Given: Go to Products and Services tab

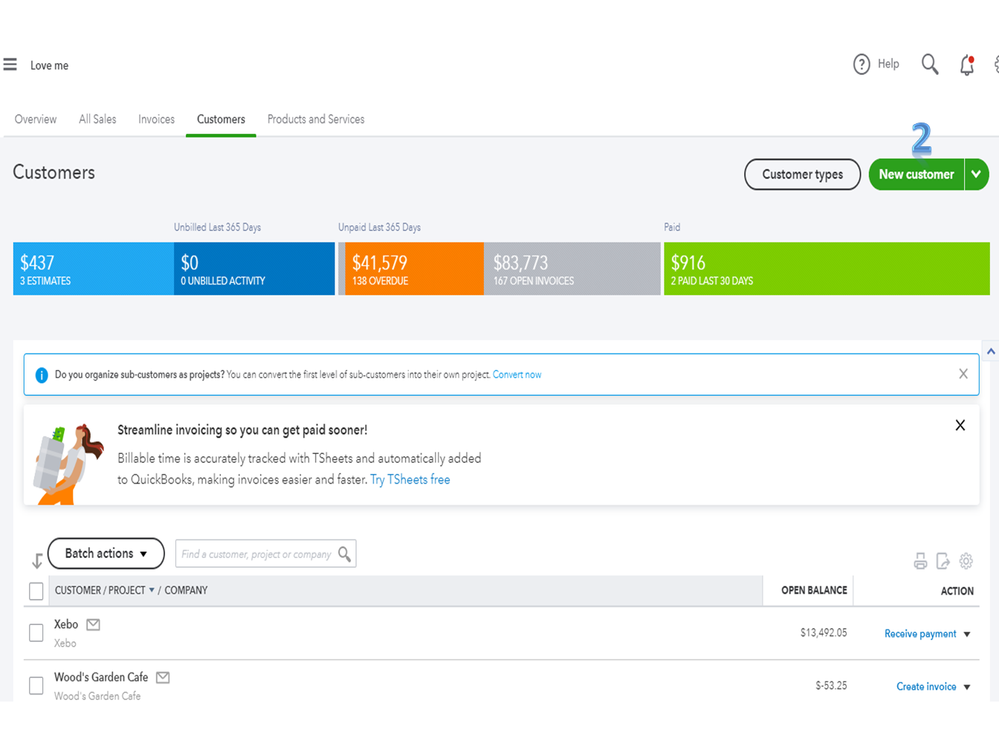Looking at the screenshot, I should click(x=316, y=119).
